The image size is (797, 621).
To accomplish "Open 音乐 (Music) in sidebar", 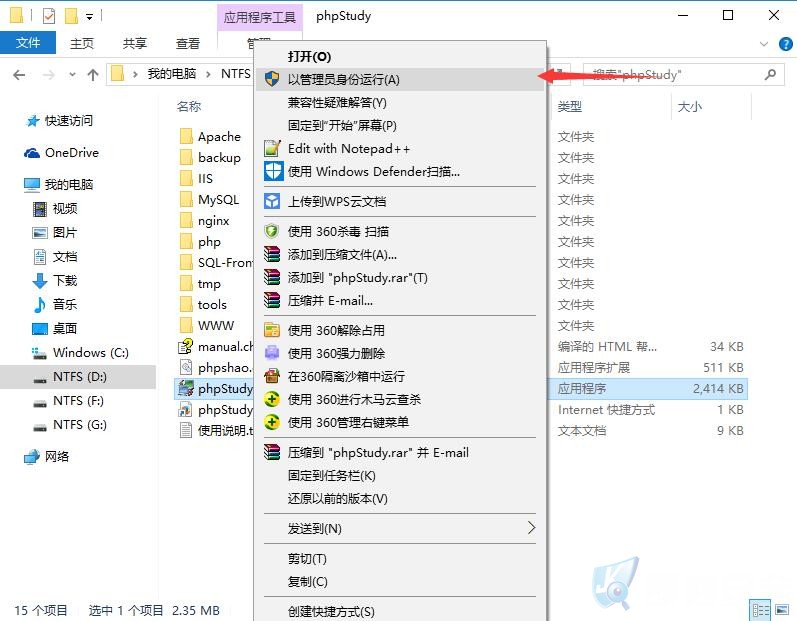I will tap(55, 304).
